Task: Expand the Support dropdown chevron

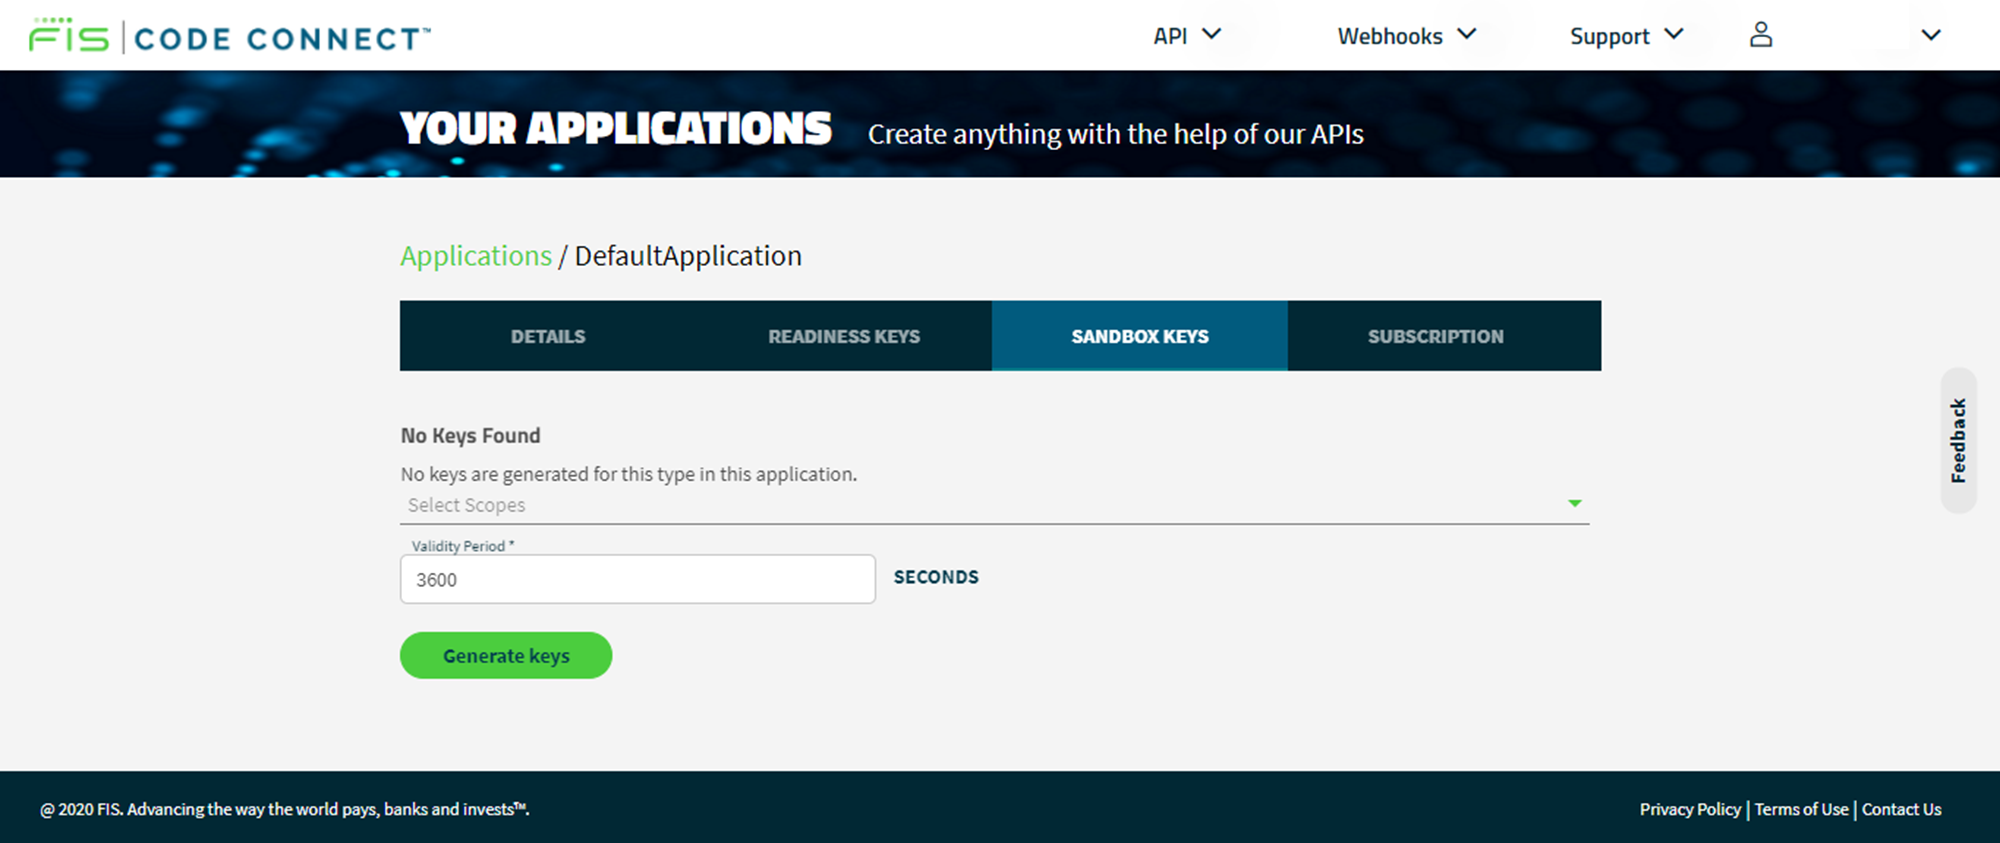Action: (x=1673, y=35)
